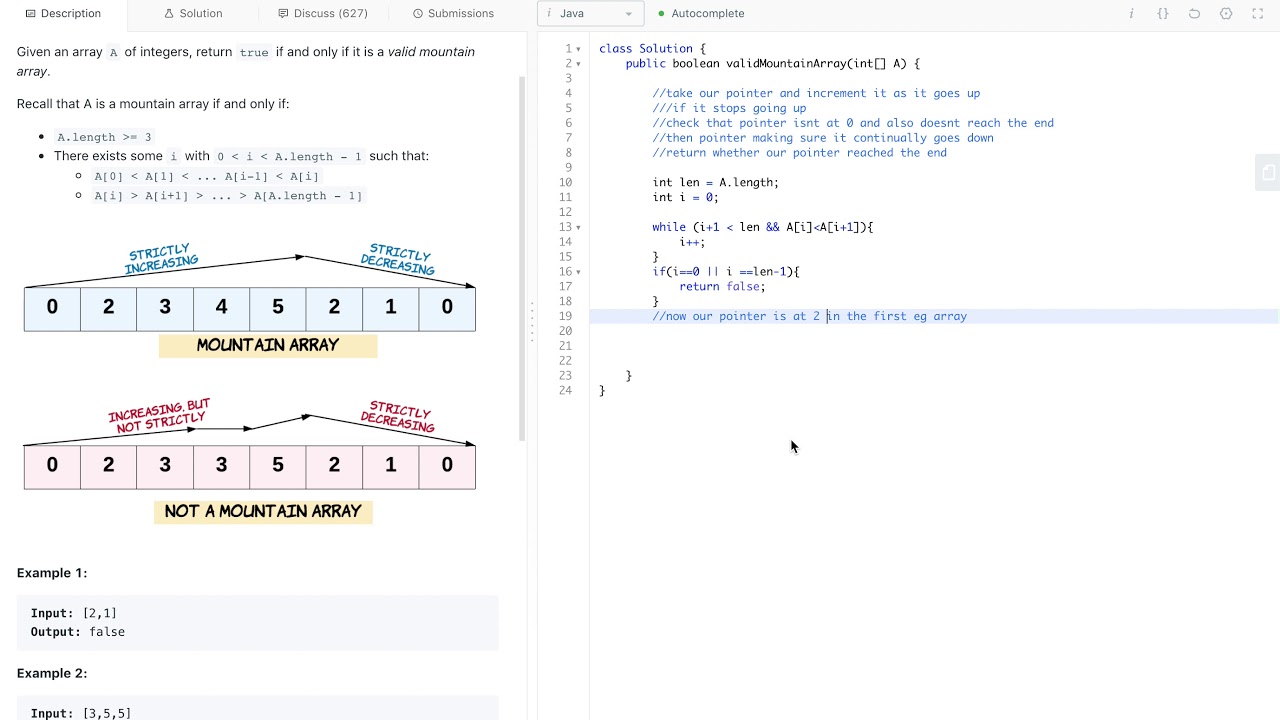Open the Java language dropdown
This screenshot has height=720, width=1280.
pyautogui.click(x=590, y=14)
